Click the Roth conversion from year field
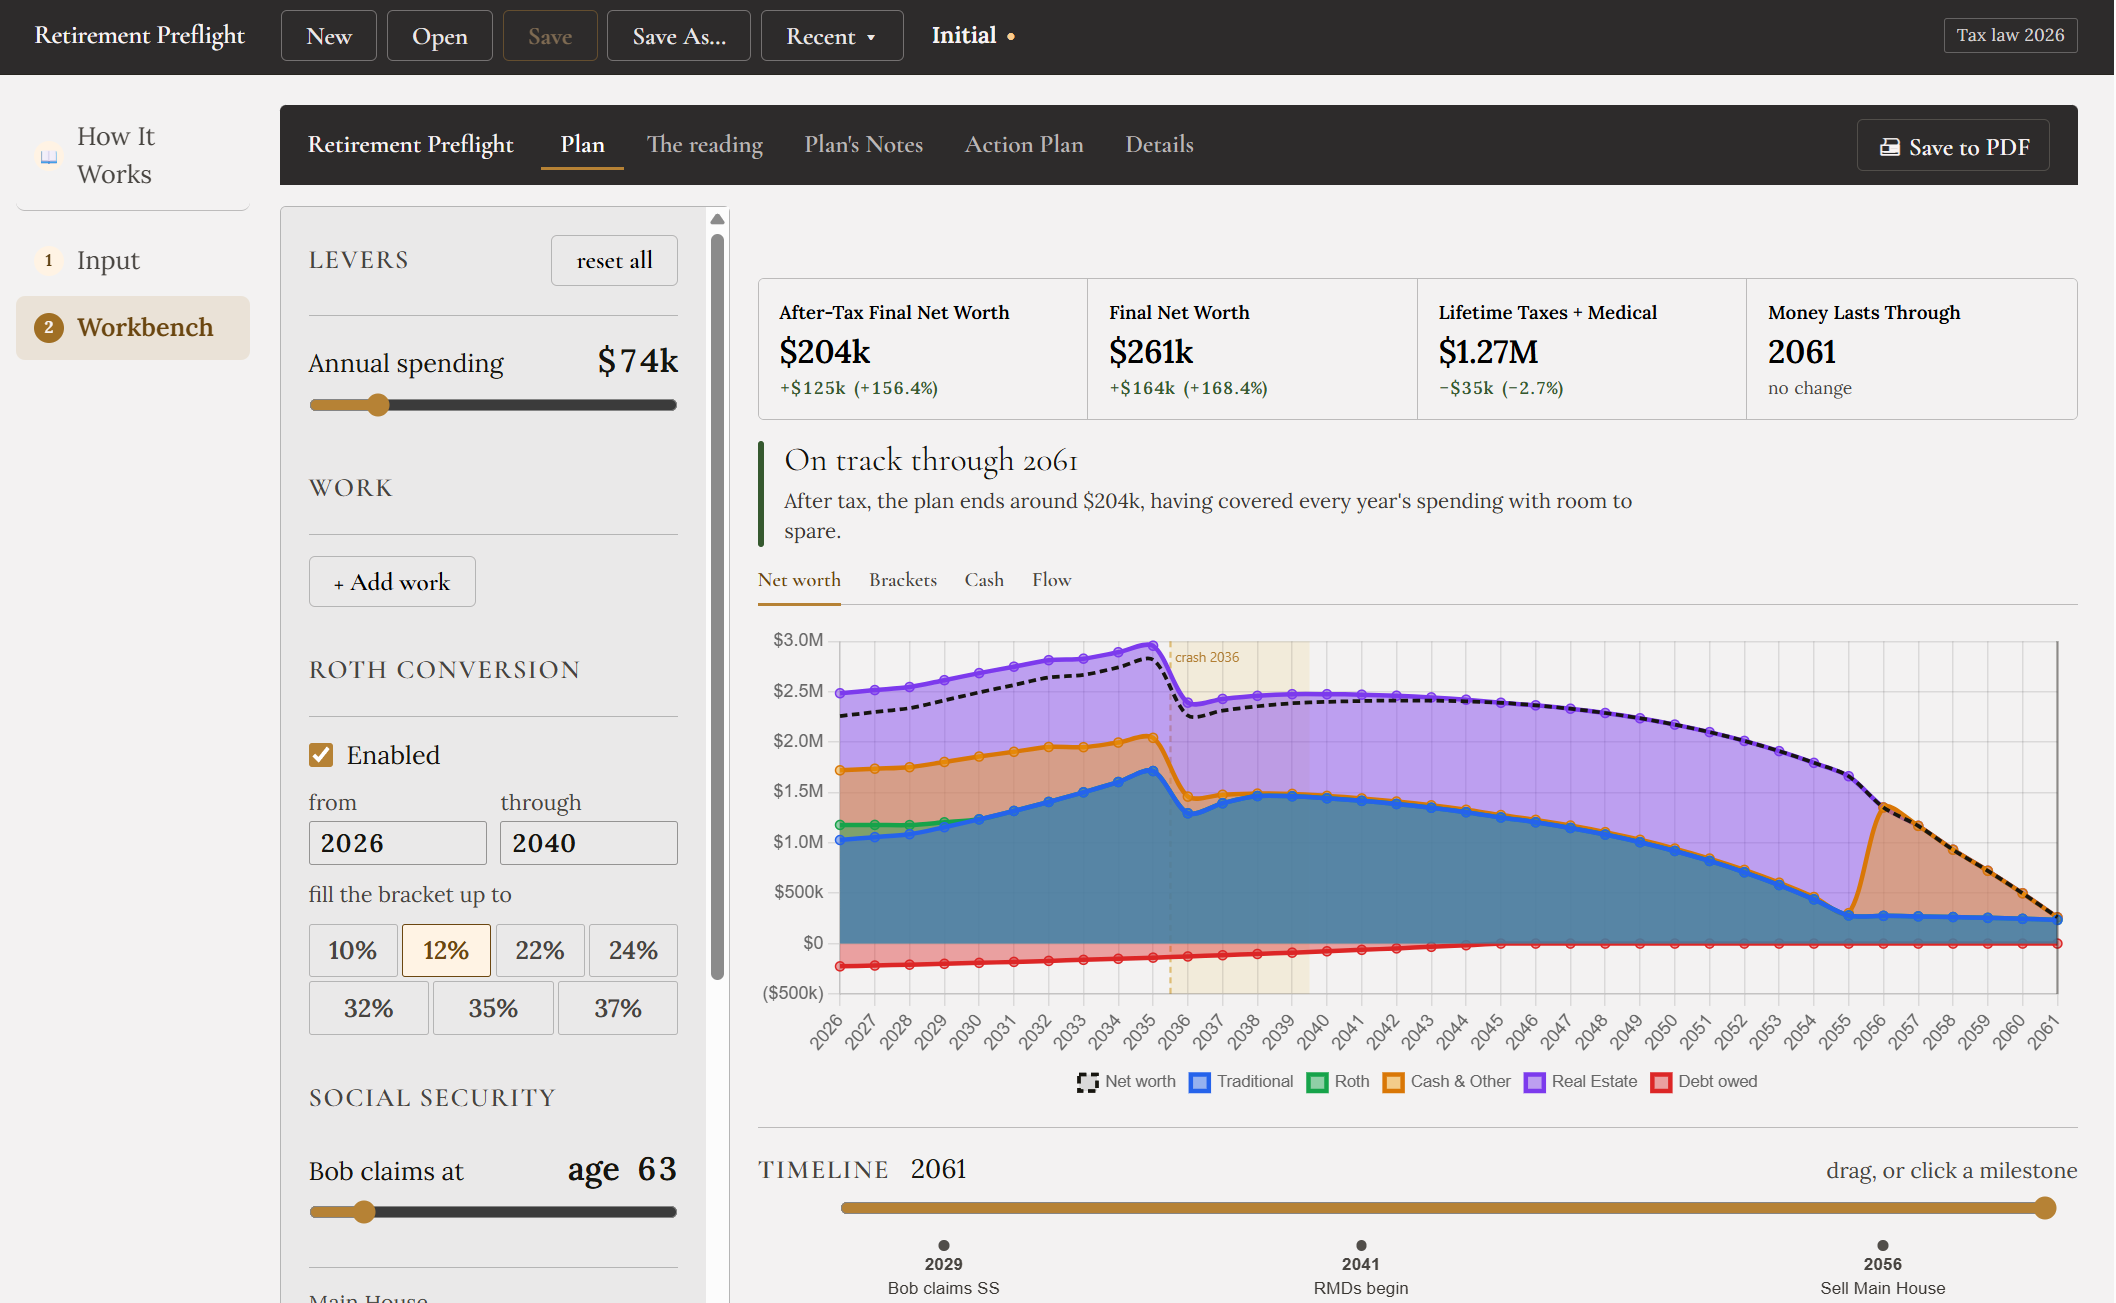 (x=397, y=843)
